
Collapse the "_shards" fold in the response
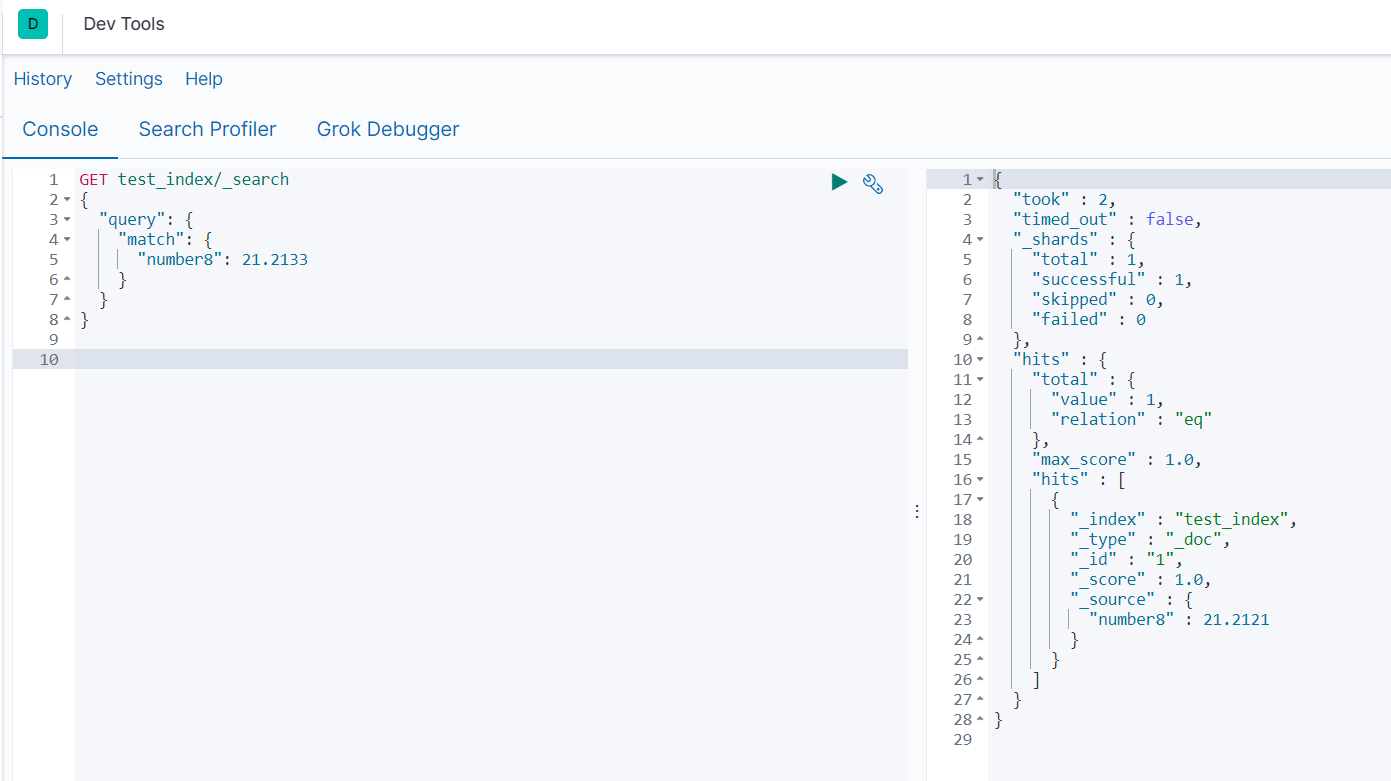(x=980, y=240)
